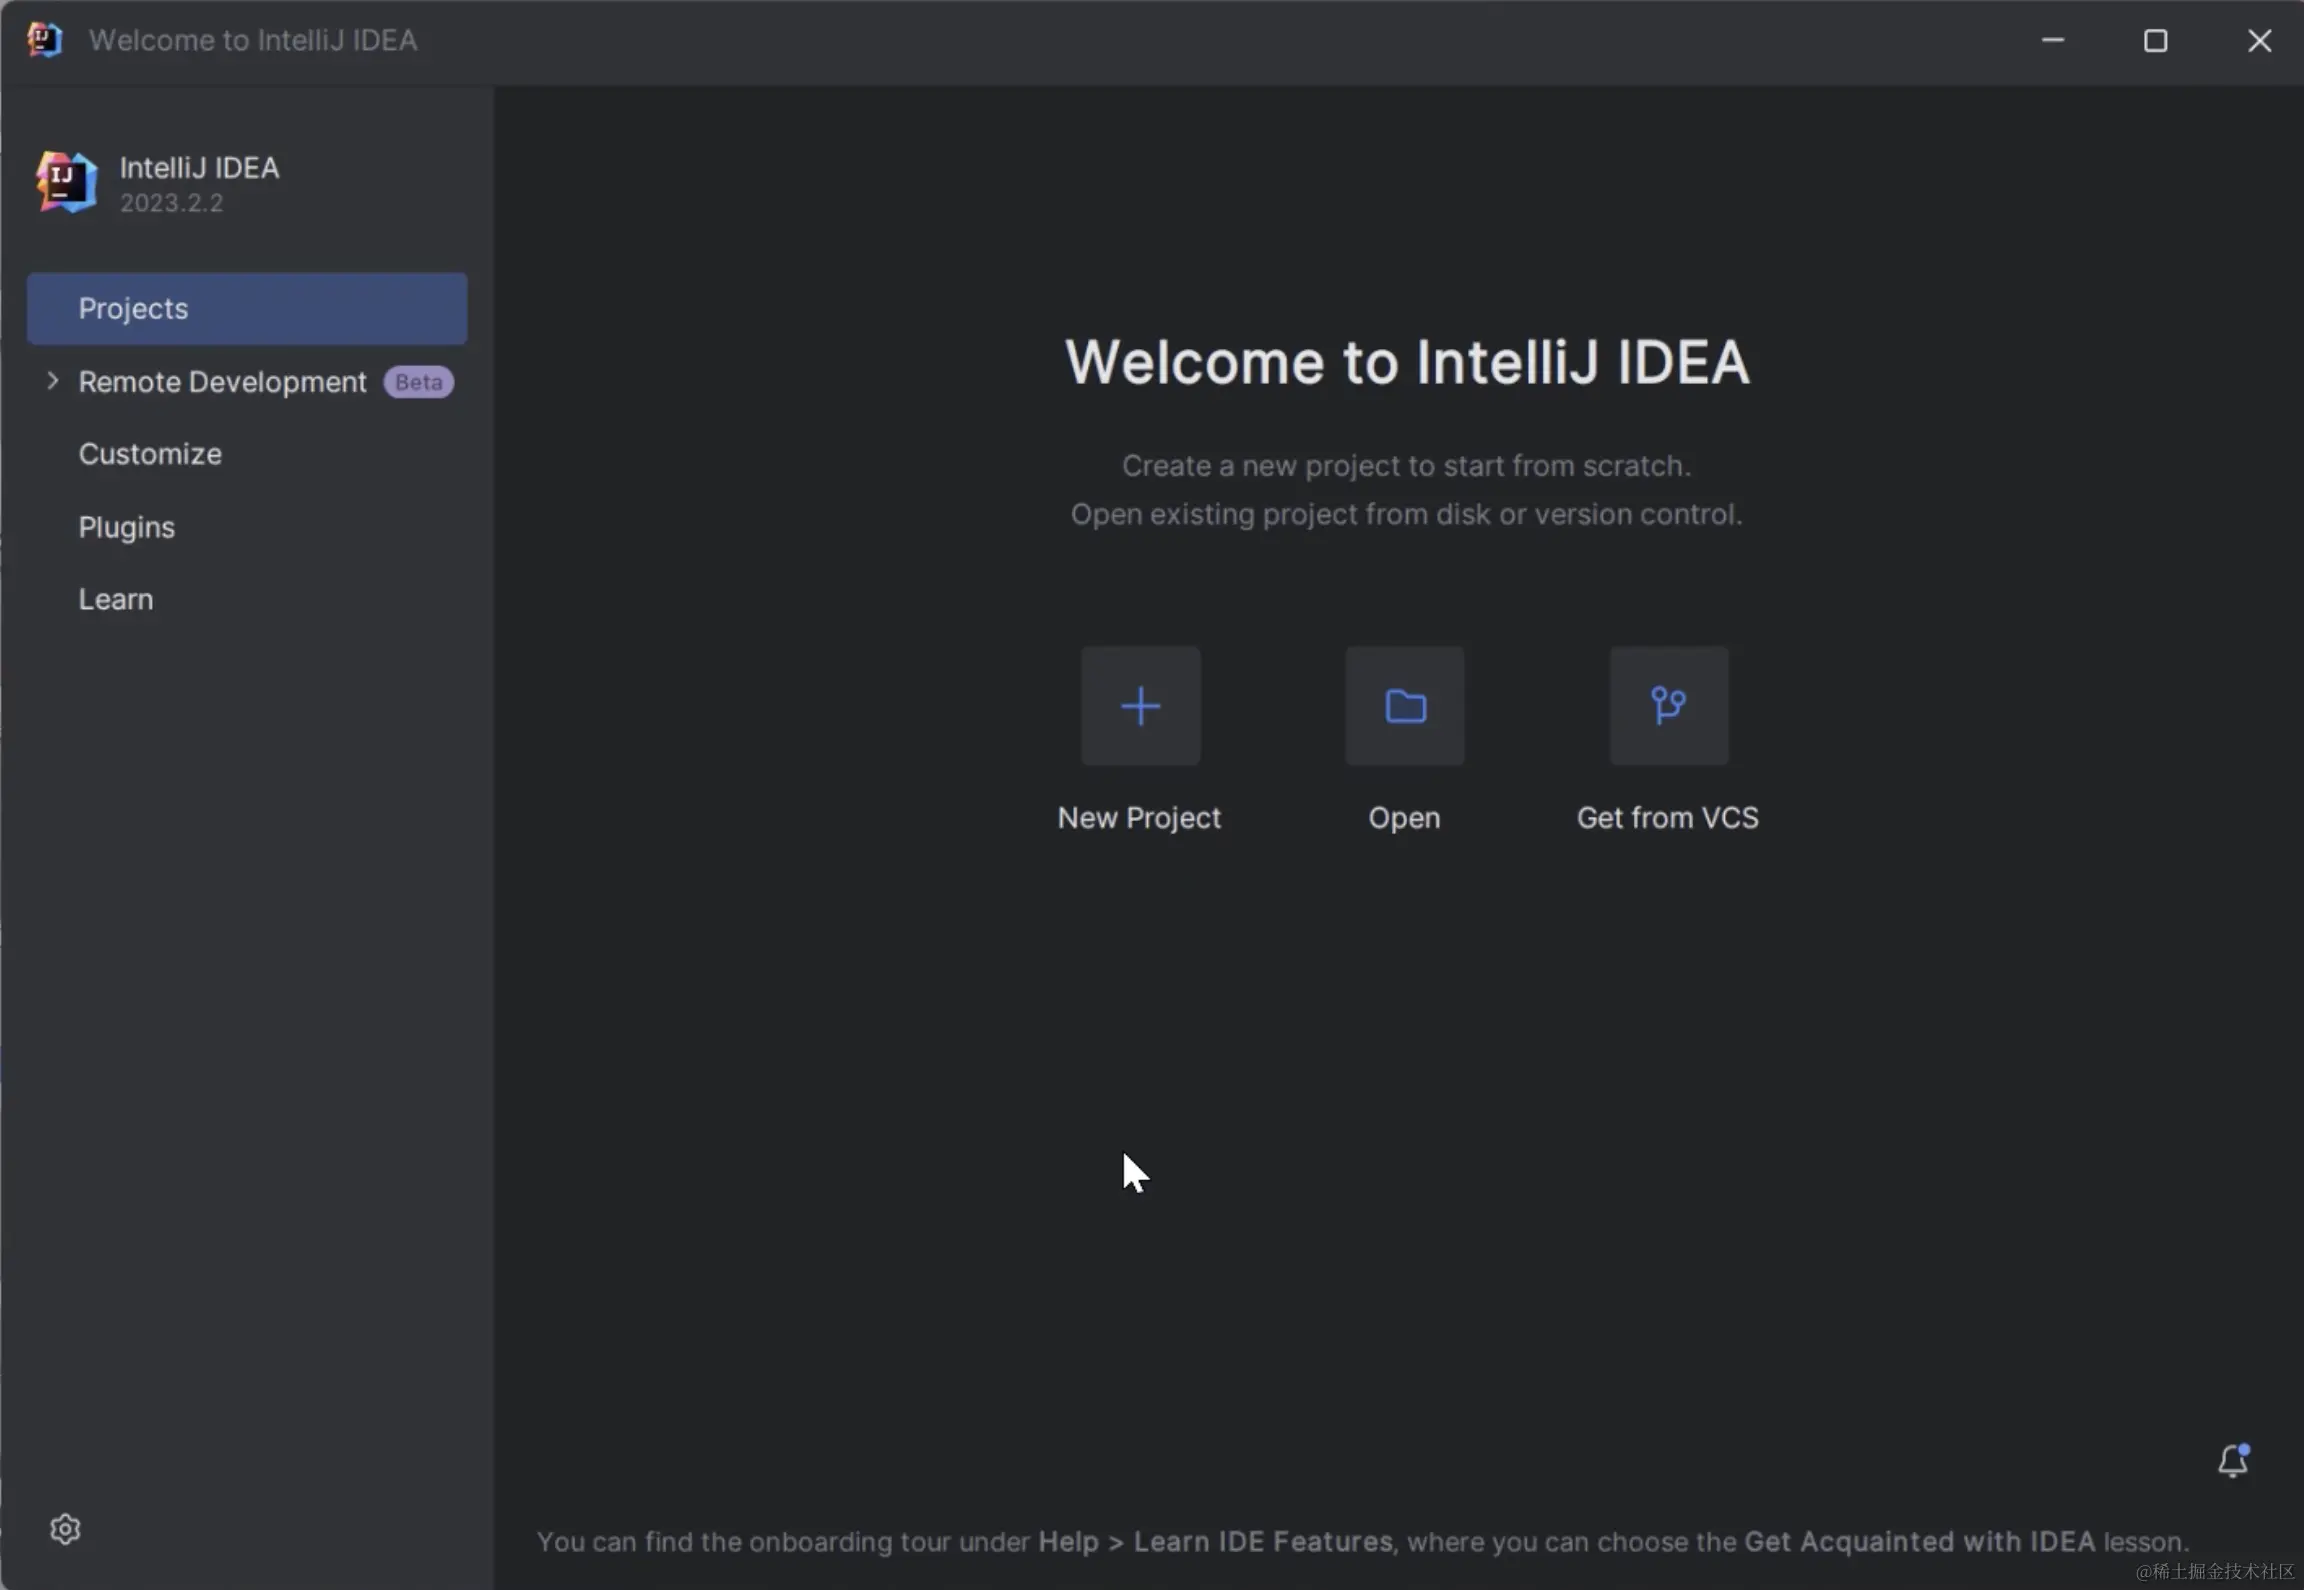The image size is (2304, 1590).
Task: Expand the Remote Development chevron
Action: [52, 381]
